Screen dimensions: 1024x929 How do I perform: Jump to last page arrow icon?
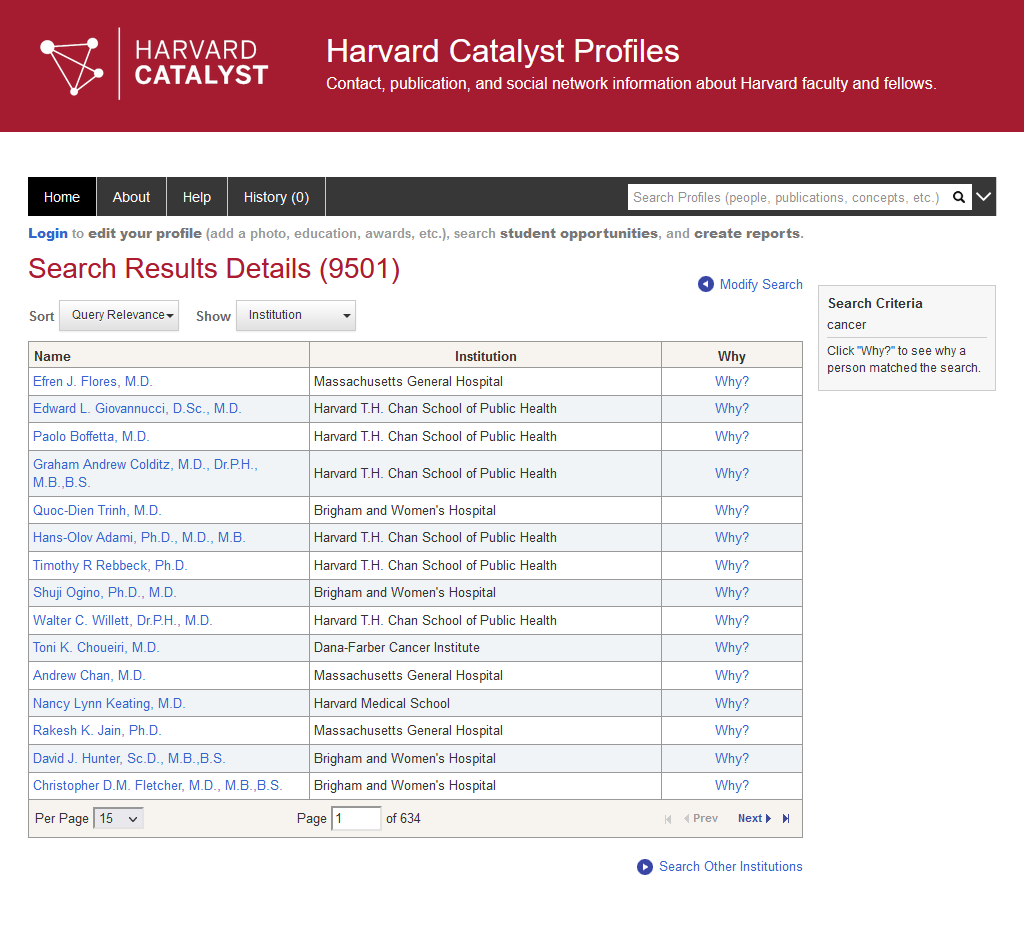pos(786,819)
